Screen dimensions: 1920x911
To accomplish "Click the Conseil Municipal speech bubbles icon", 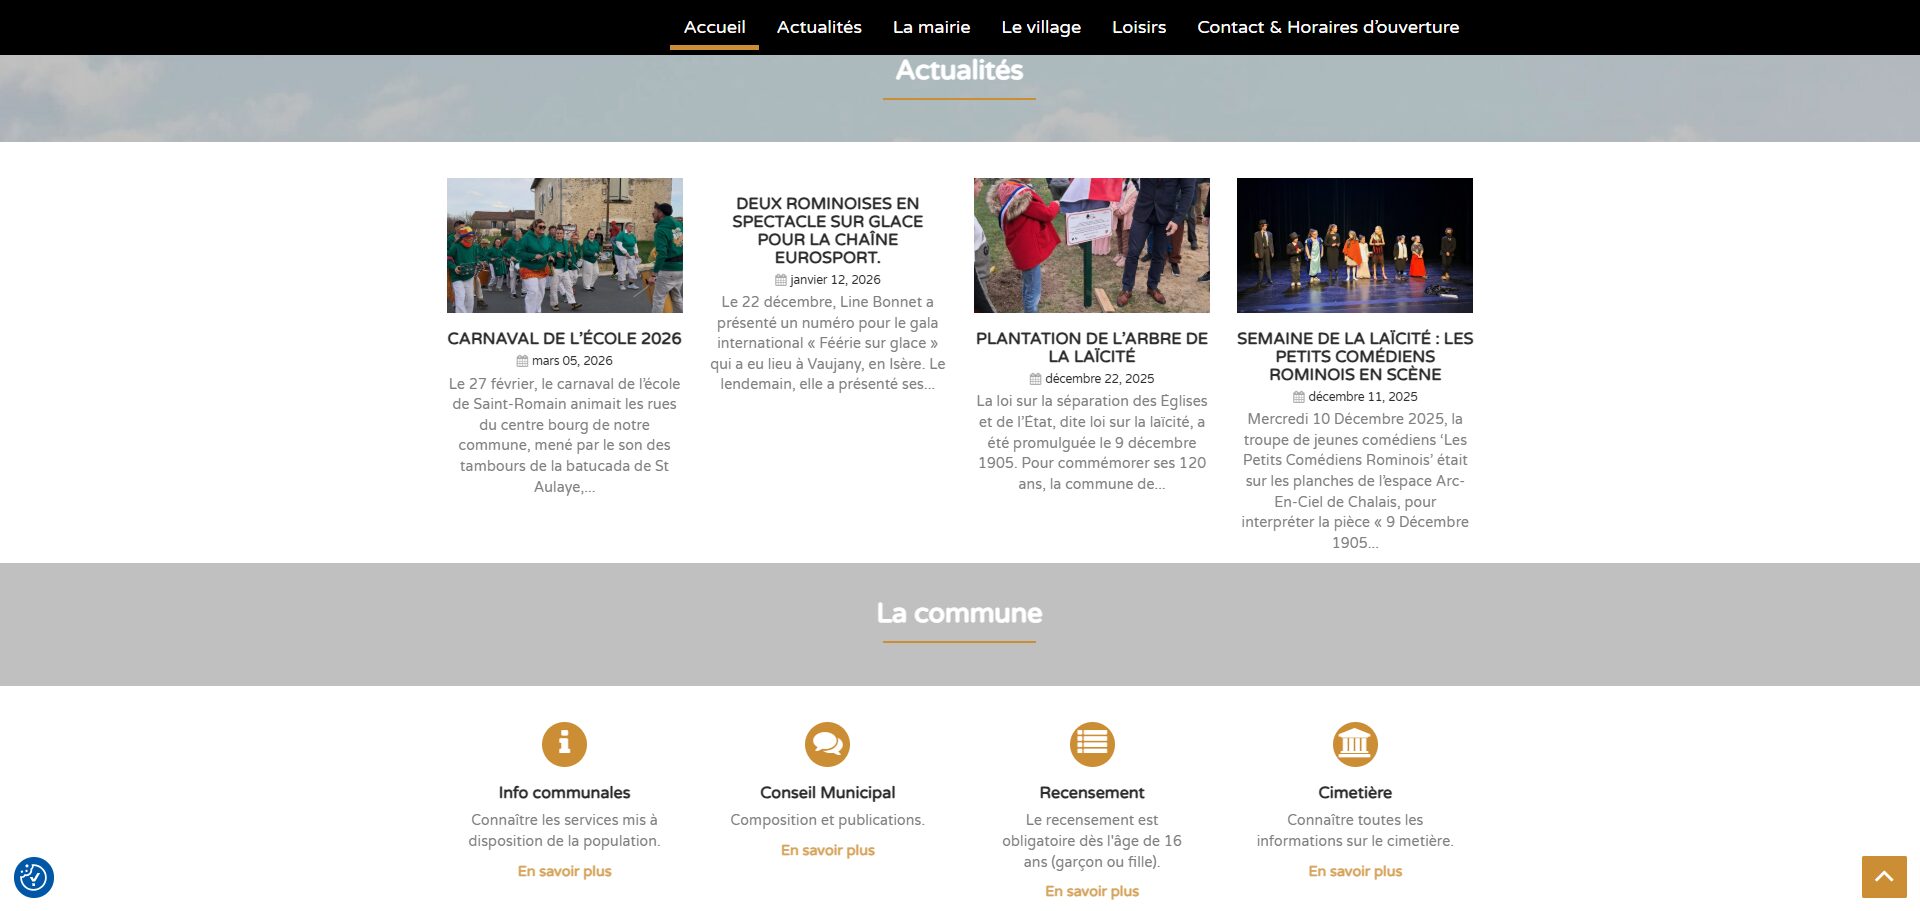I will coord(827,745).
